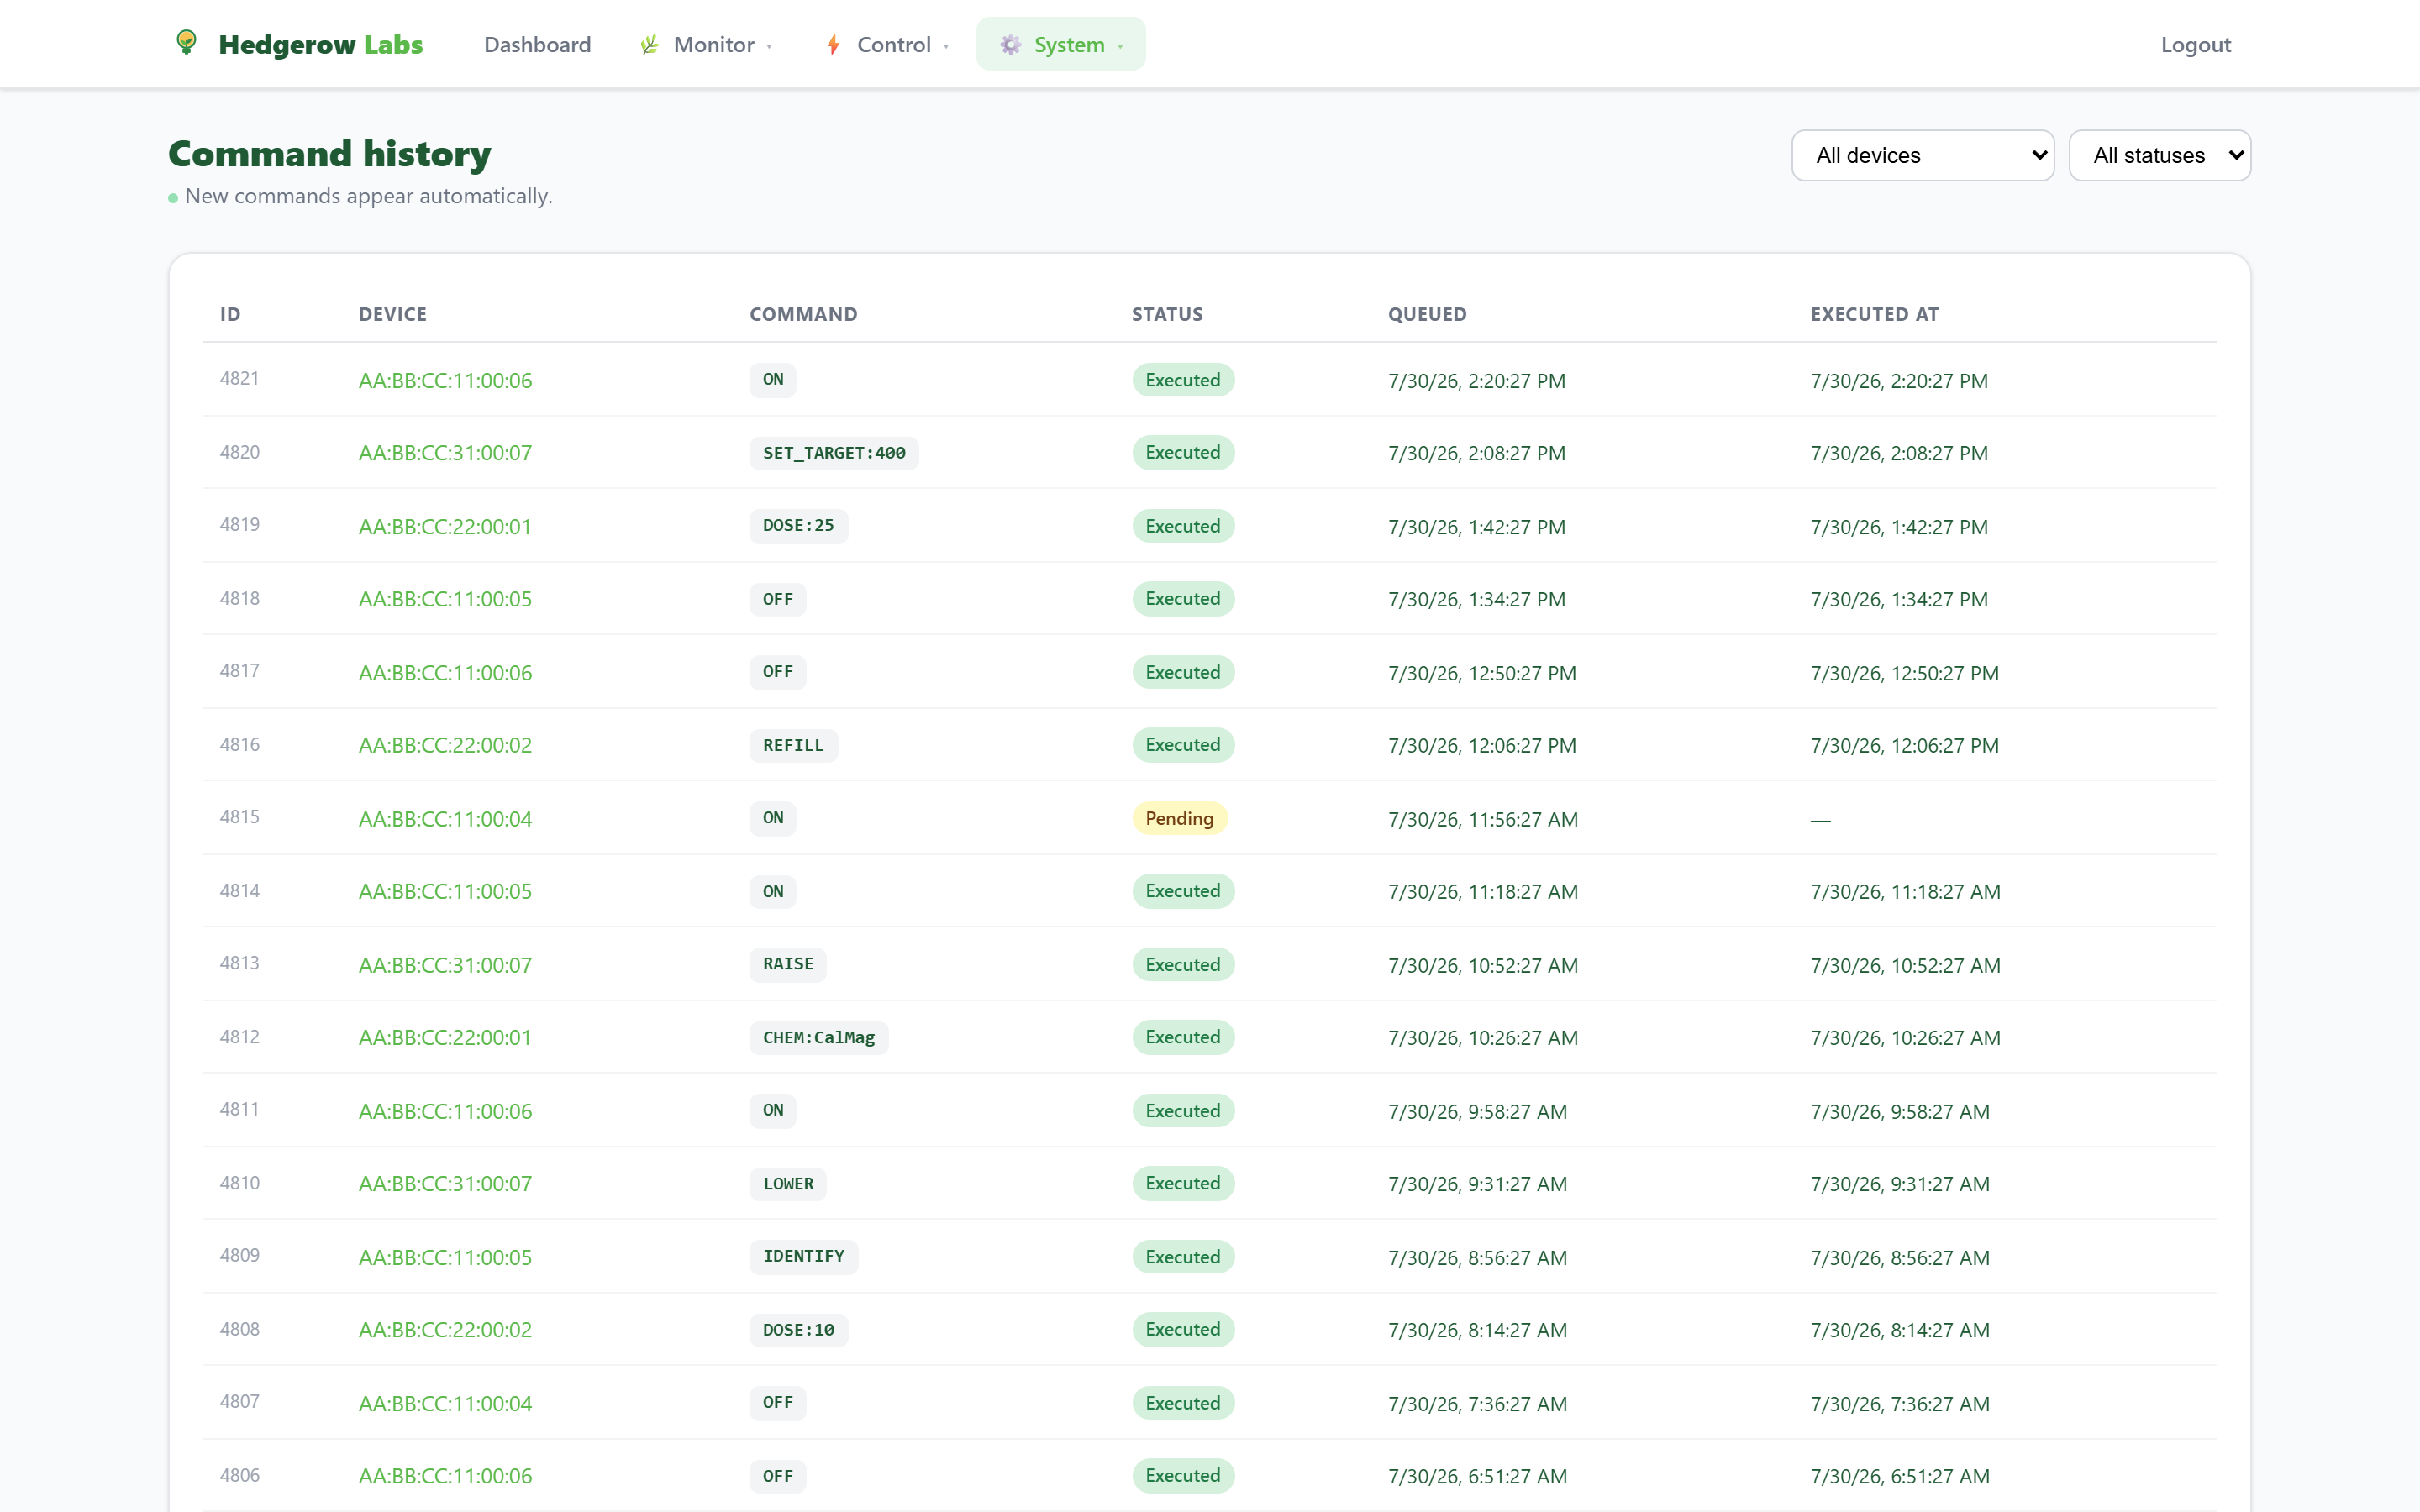The width and height of the screenshot is (2420, 1512).
Task: Click the Hedgerow Labs lightbulb logo icon
Action: pyautogui.click(x=186, y=43)
